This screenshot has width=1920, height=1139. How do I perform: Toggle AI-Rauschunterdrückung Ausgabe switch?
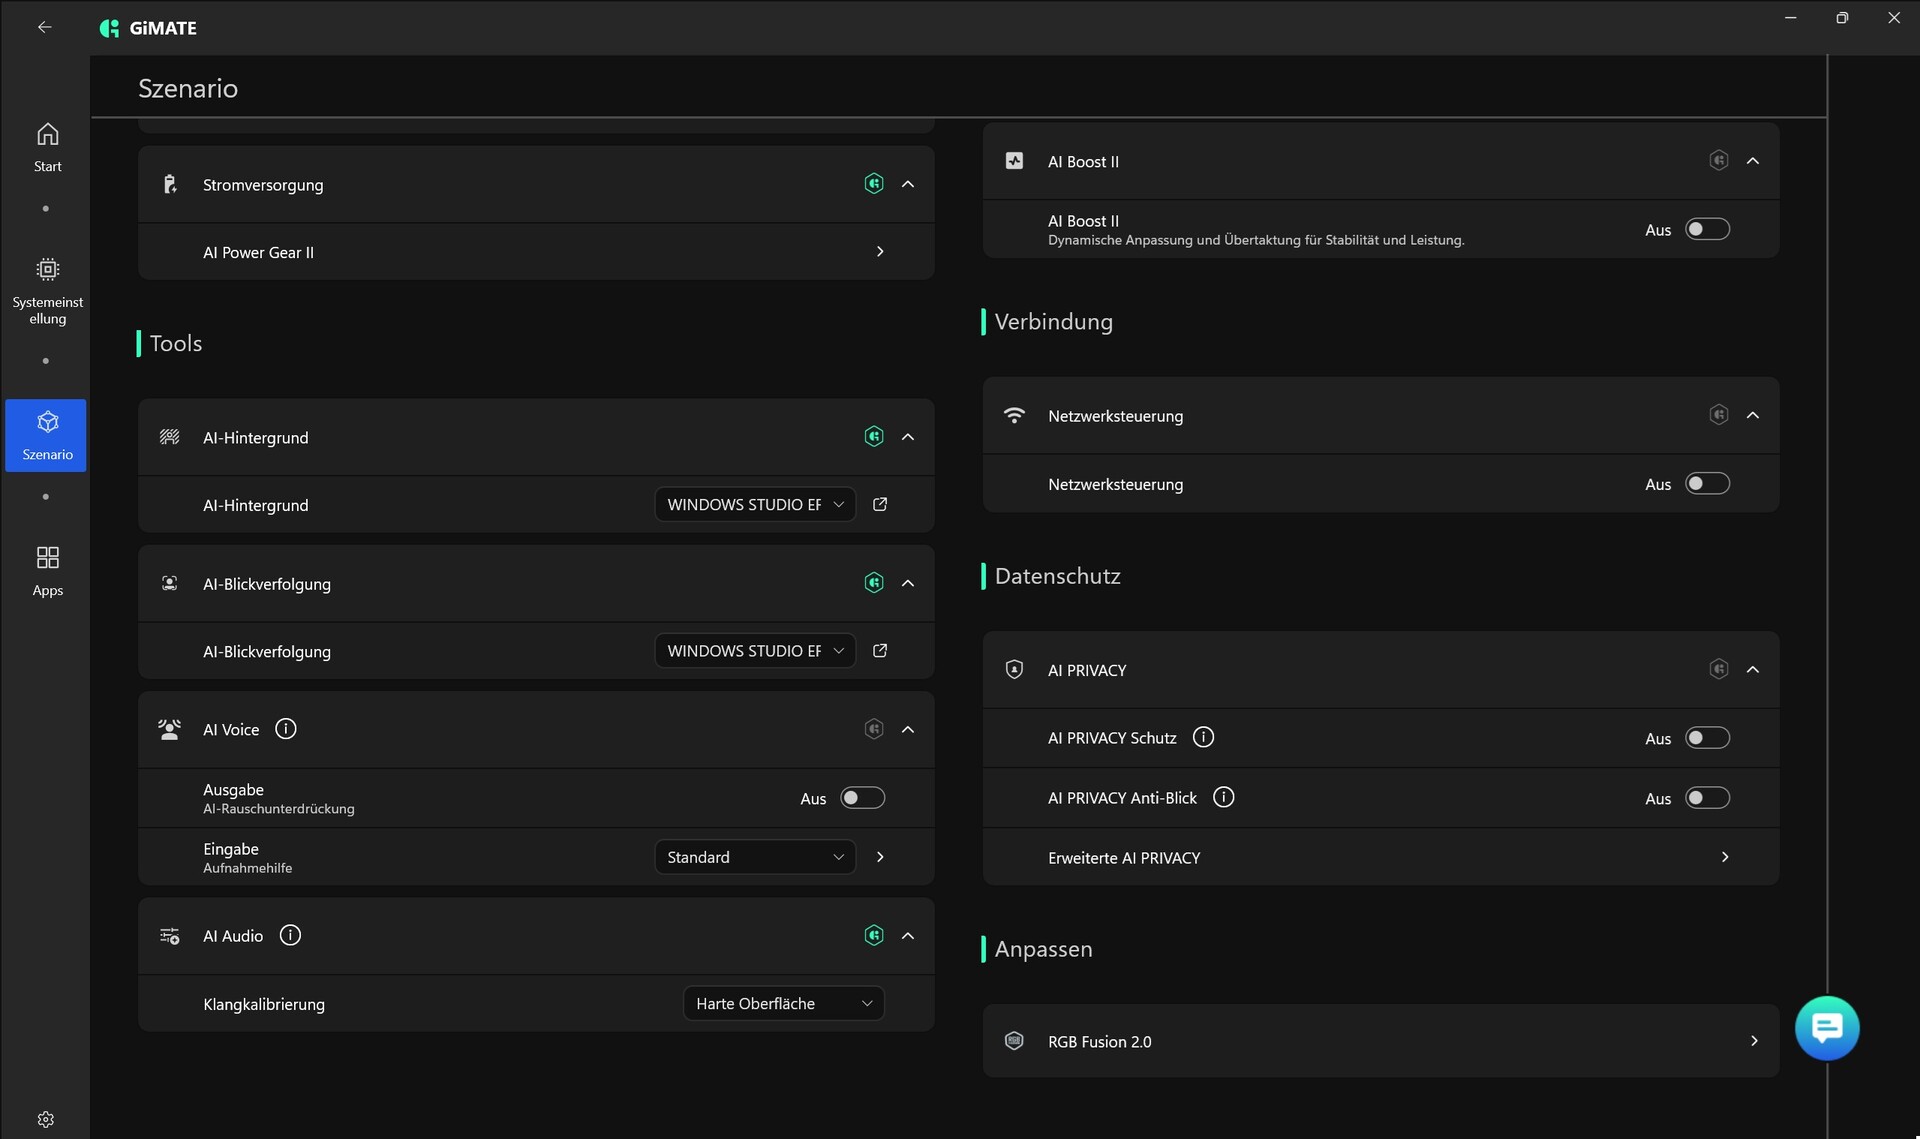862,798
